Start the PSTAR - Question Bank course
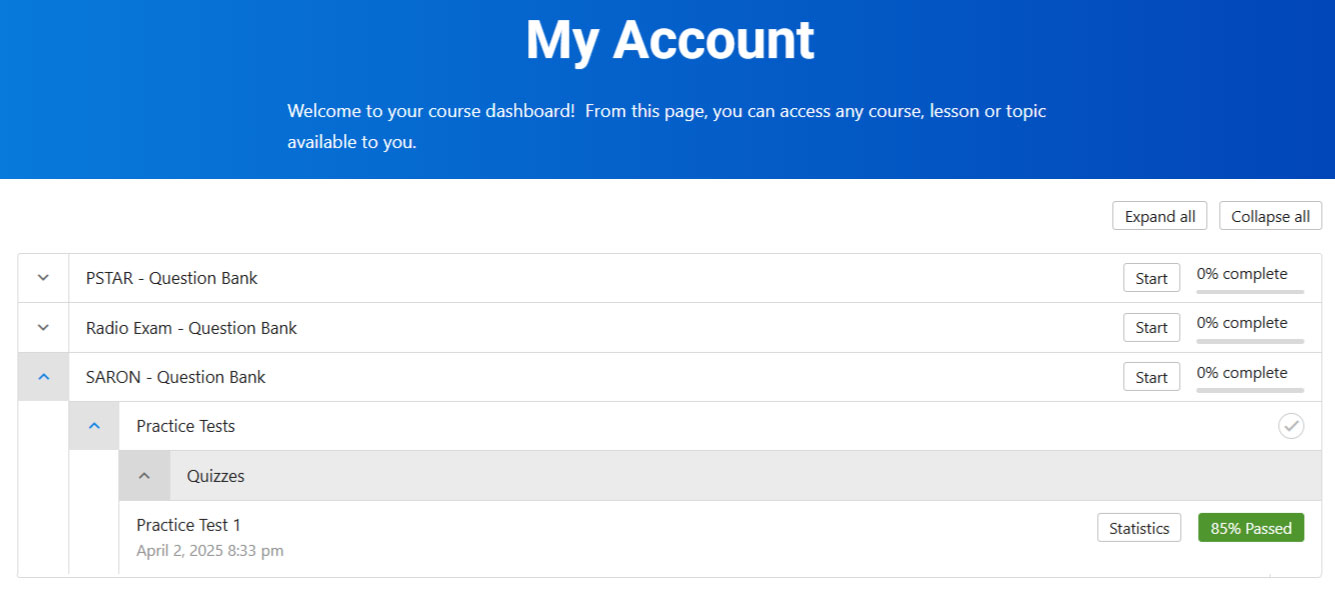The width and height of the screenshot is (1335, 602). (x=1151, y=278)
